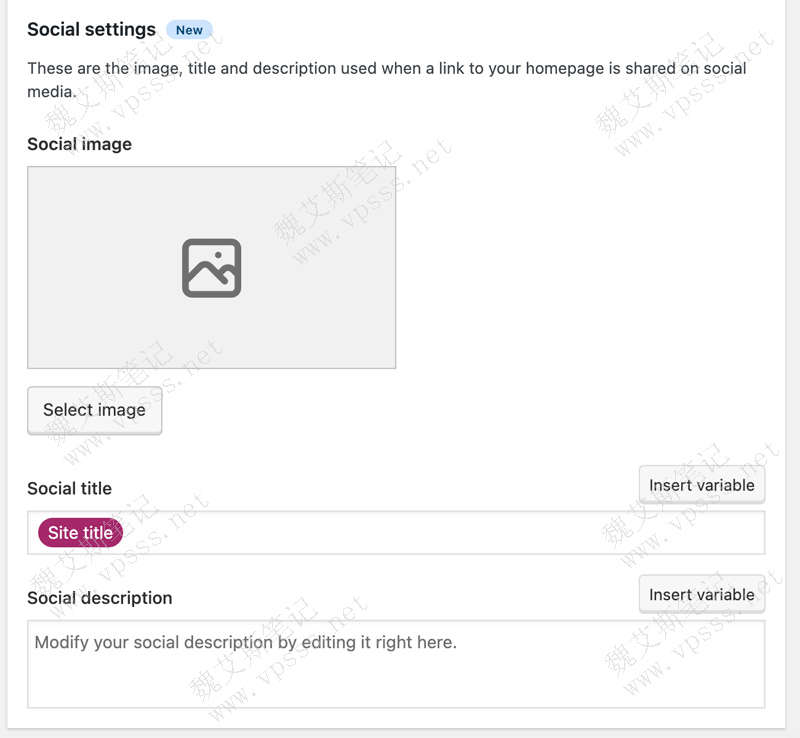
Task: Click the Social title label
Action: pyautogui.click(x=69, y=488)
